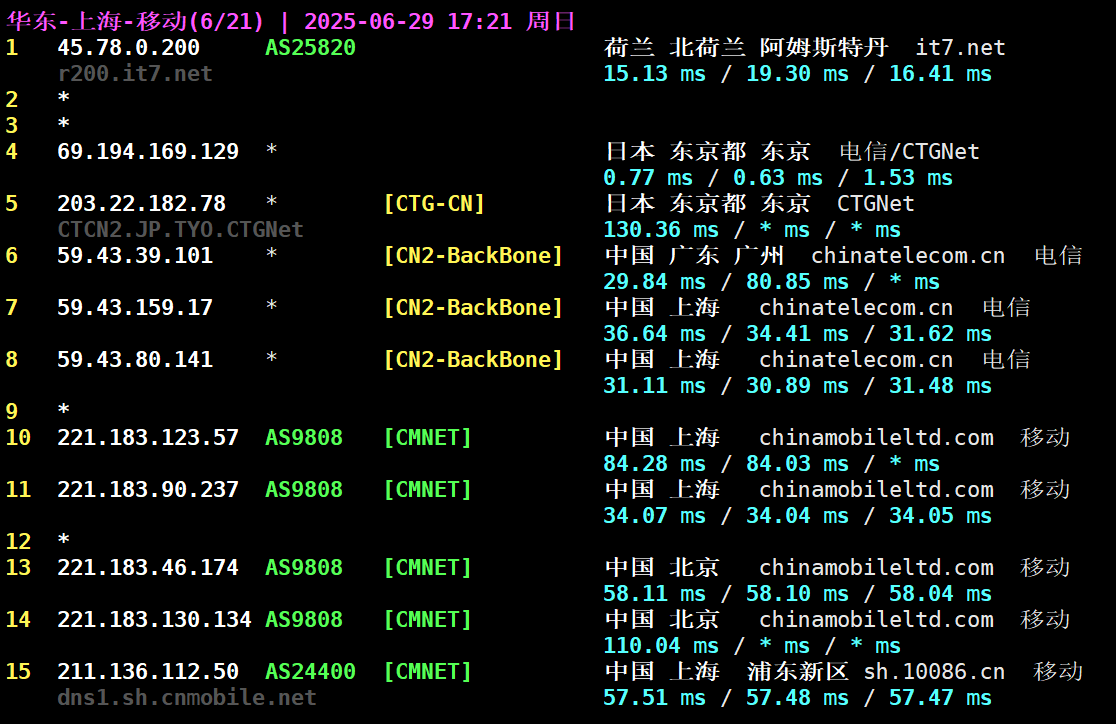Select hostname dns1.sh.cnmobile.net

click(x=186, y=697)
